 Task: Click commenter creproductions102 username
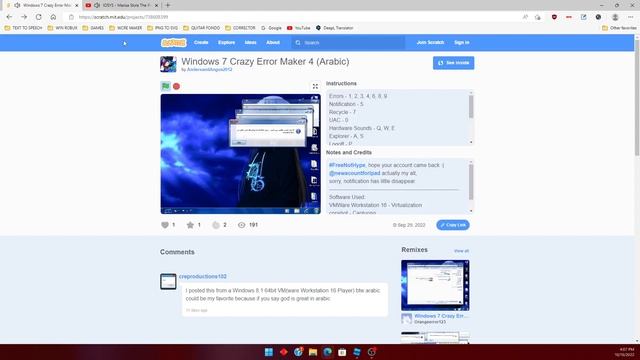coord(203,276)
